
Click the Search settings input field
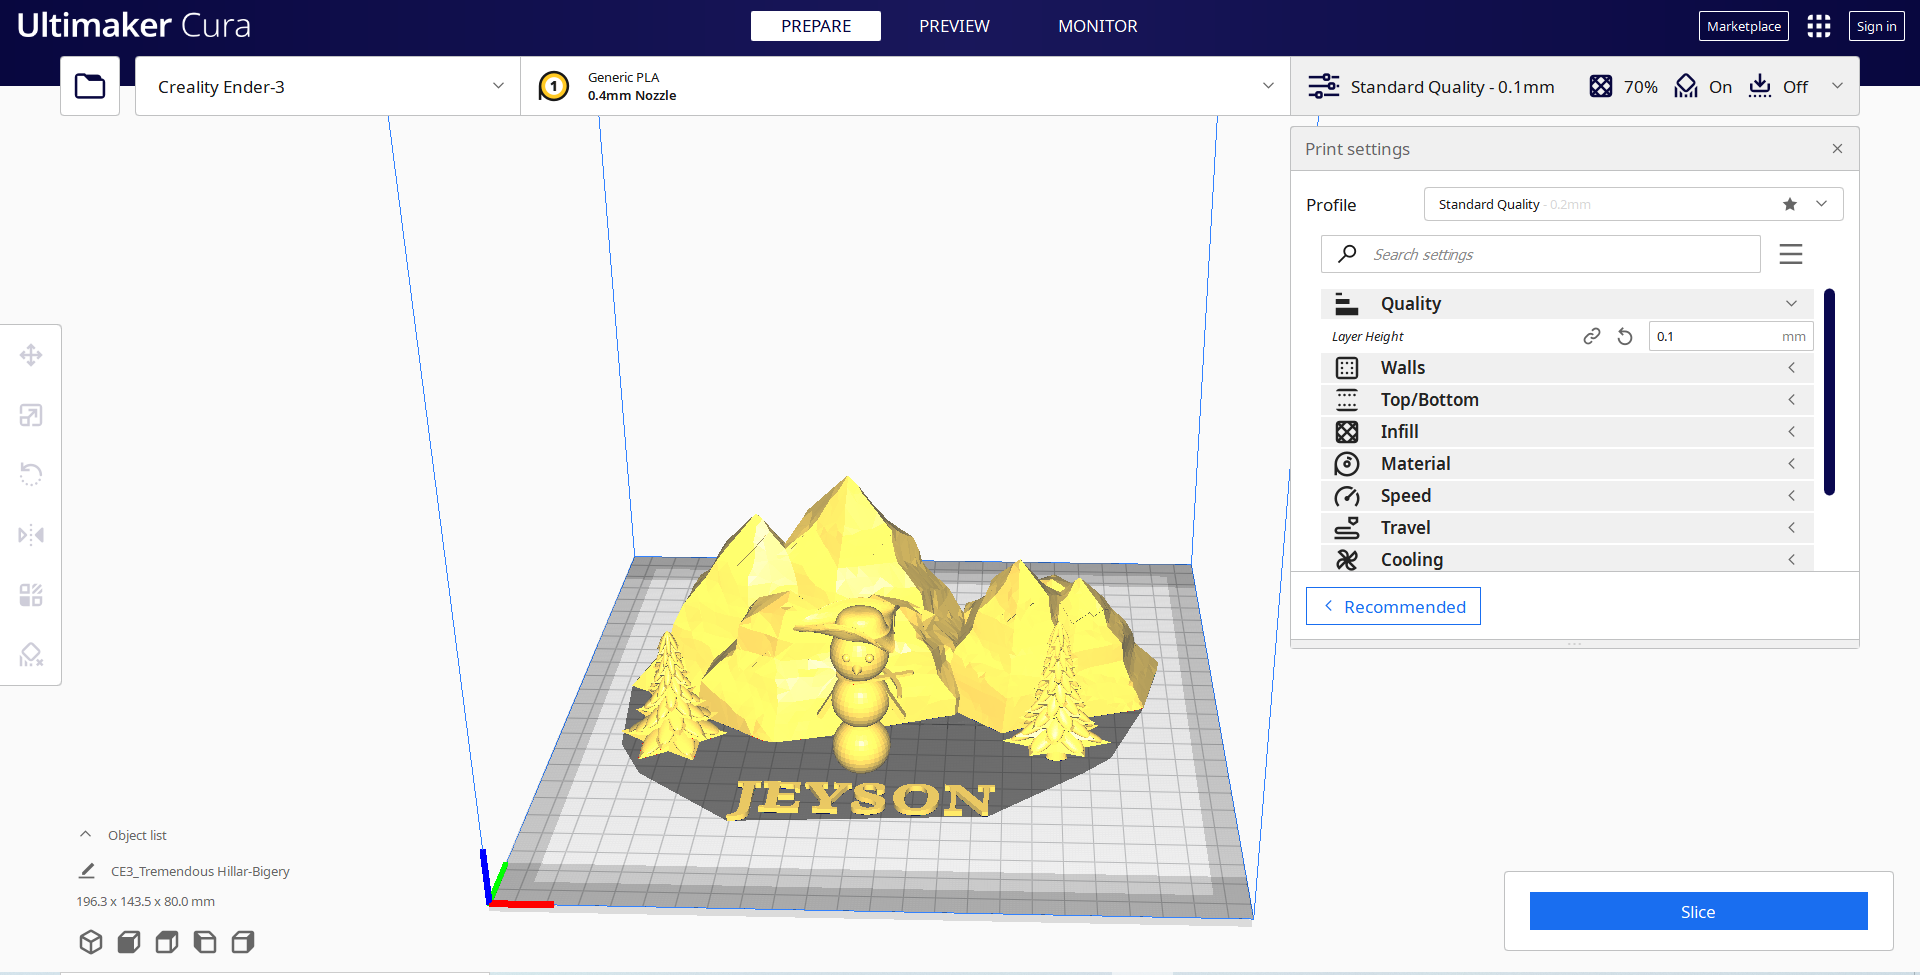tap(1541, 254)
